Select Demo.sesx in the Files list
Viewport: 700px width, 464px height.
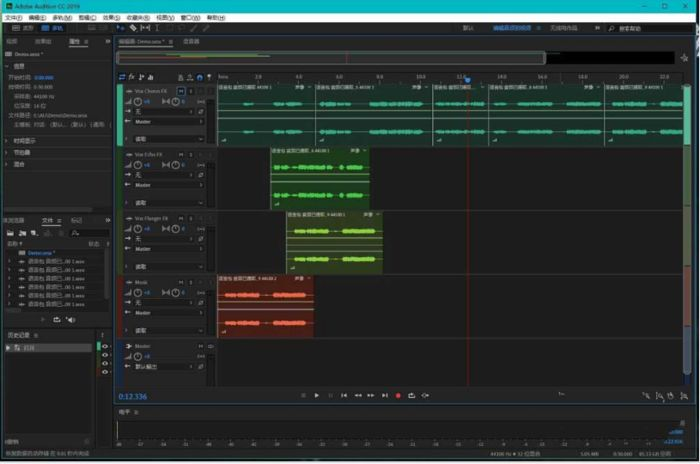[41, 253]
